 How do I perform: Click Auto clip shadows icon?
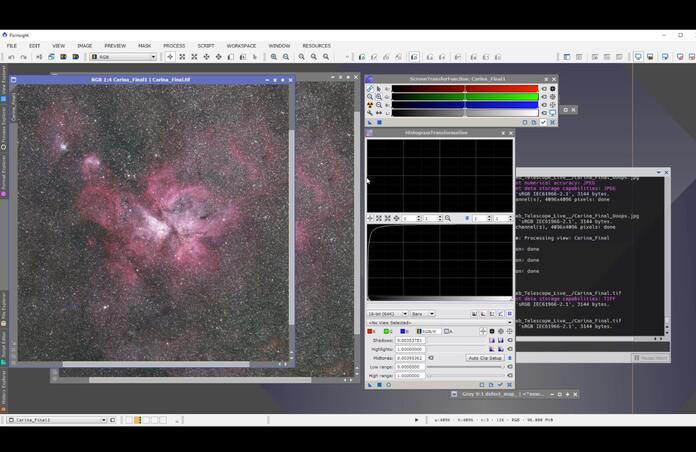[x=492, y=340]
